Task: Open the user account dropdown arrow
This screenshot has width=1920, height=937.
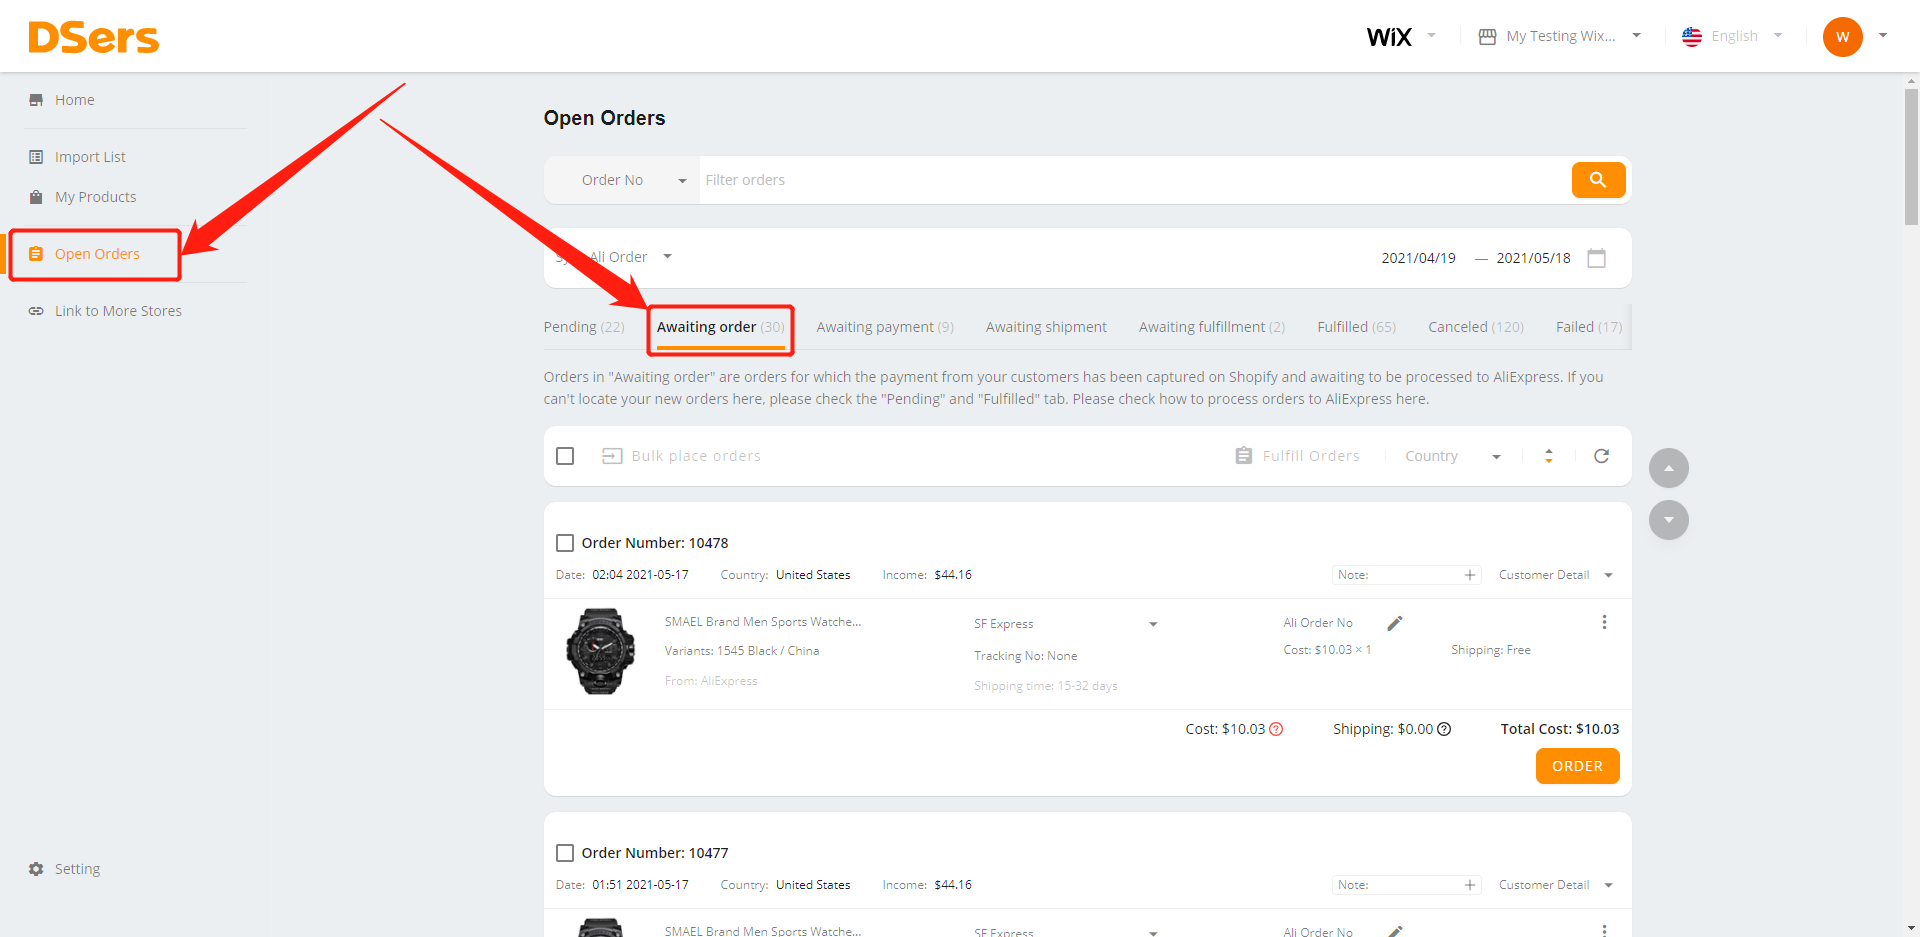Action: (1883, 35)
